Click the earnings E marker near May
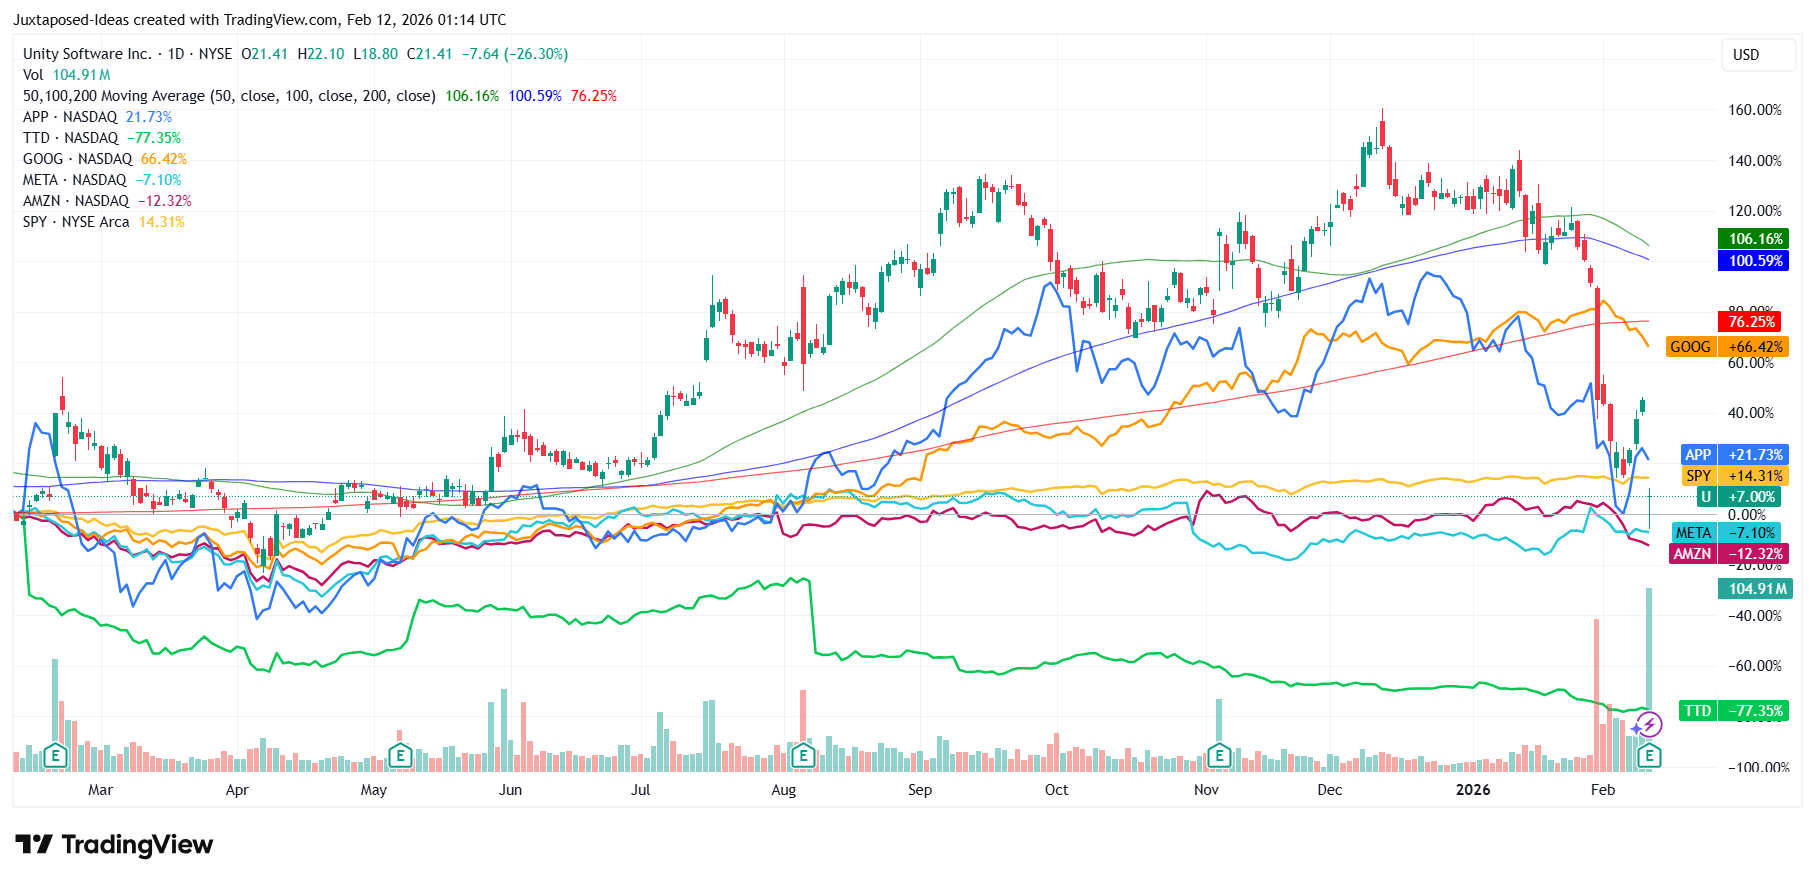The width and height of the screenshot is (1815, 882). pyautogui.click(x=400, y=755)
